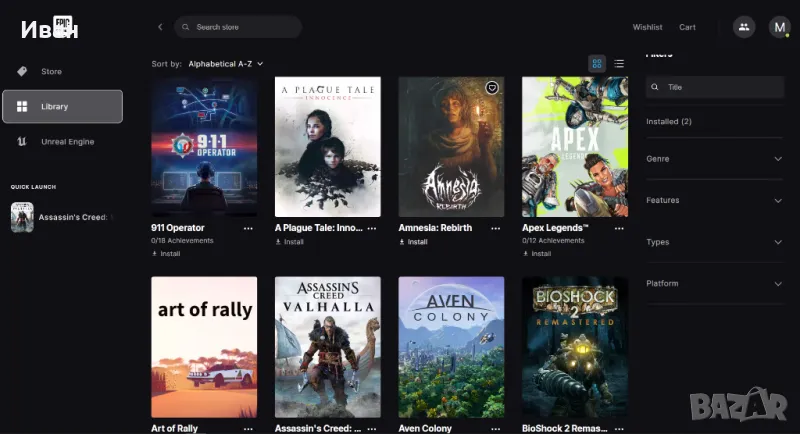
Task: Install 911 Operator
Action: pos(166,253)
